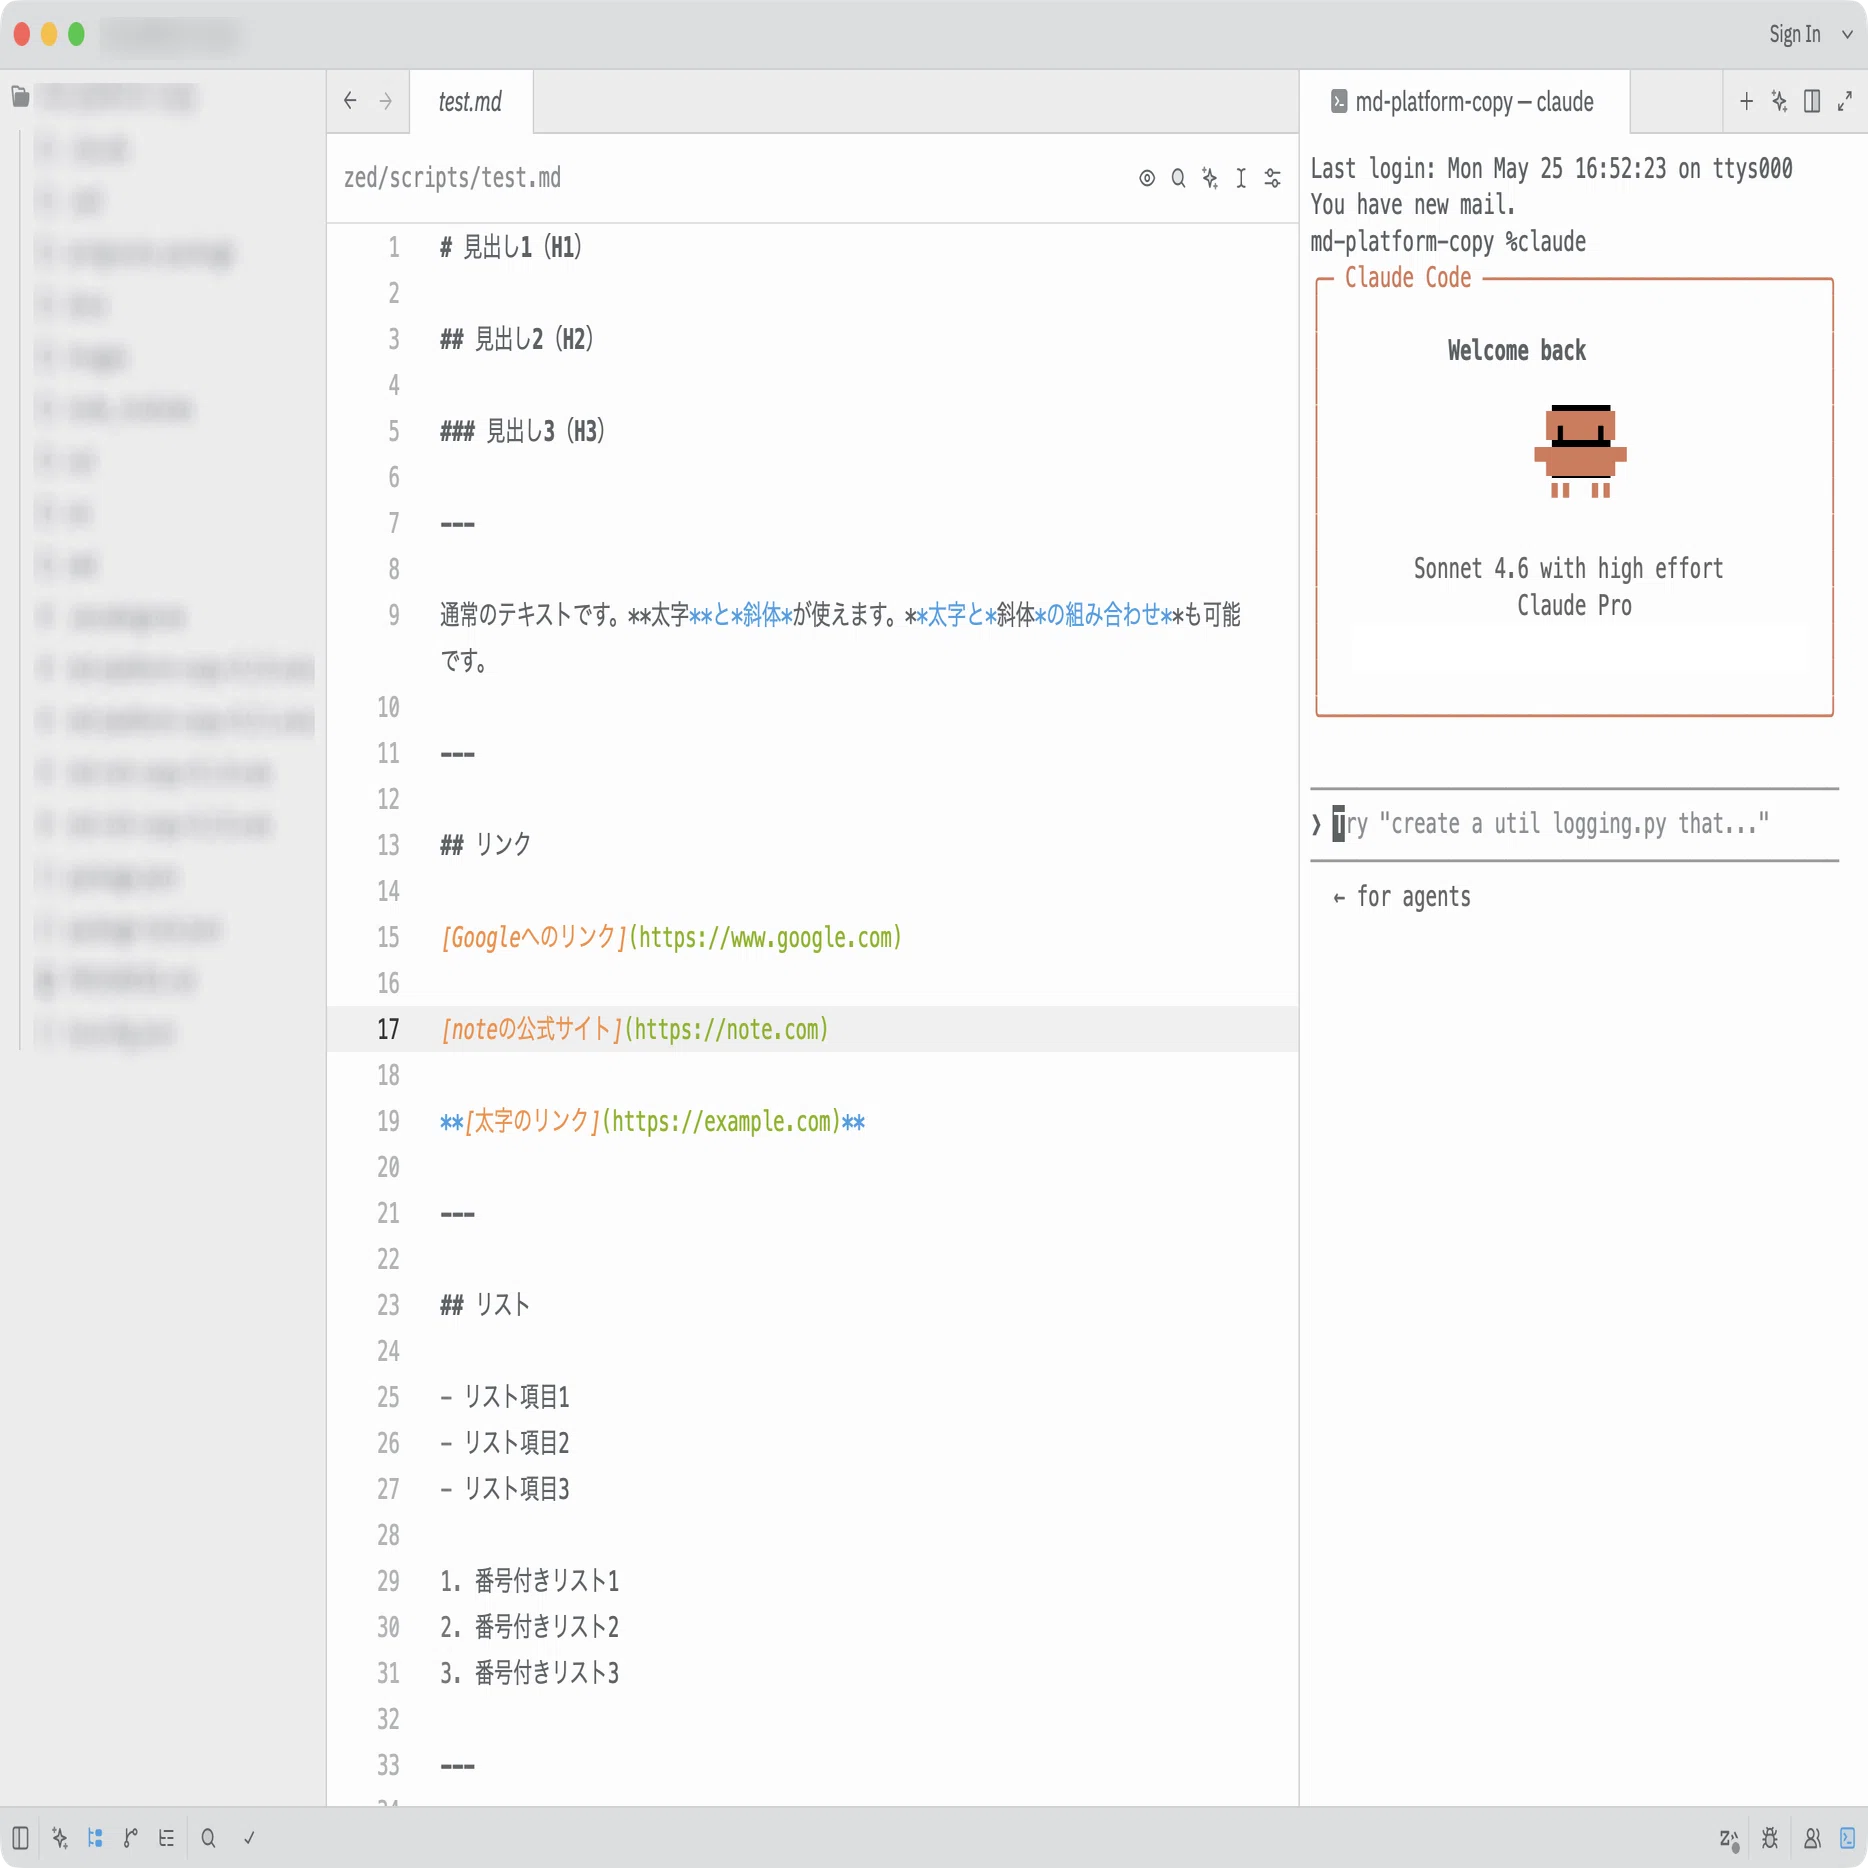Start inline assist in the terminal panel sparkle
Screen dimensions: 1868x1868
[1779, 101]
